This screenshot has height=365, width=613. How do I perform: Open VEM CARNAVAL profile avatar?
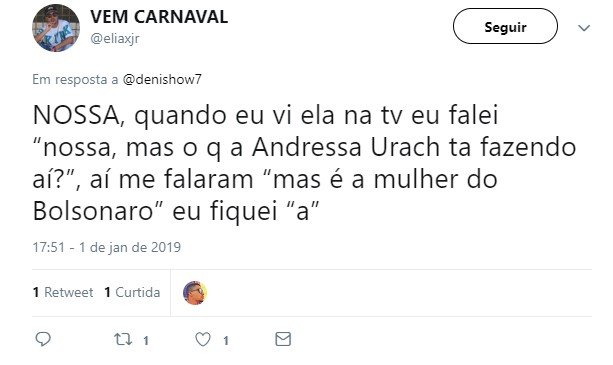[x=56, y=28]
